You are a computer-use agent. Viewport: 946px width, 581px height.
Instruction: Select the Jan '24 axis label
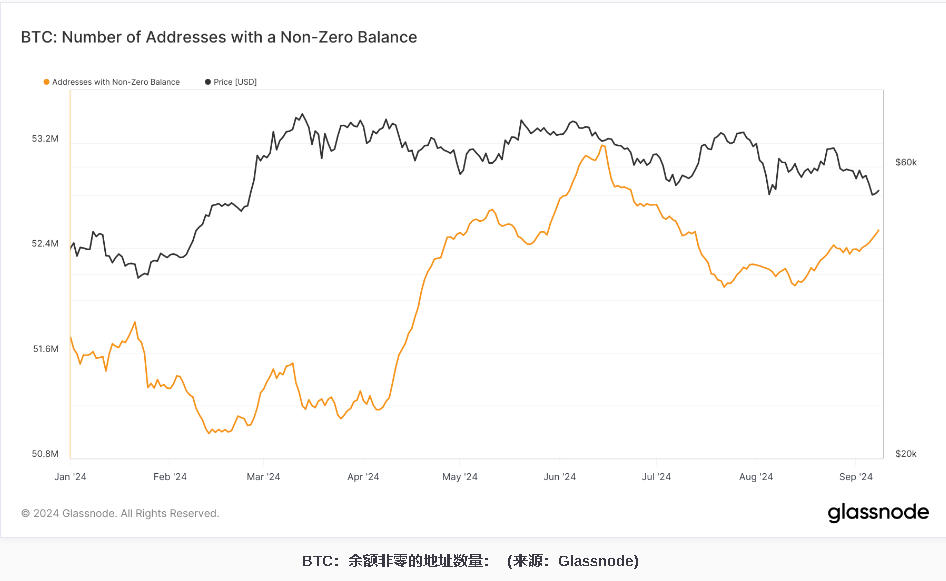(x=70, y=477)
